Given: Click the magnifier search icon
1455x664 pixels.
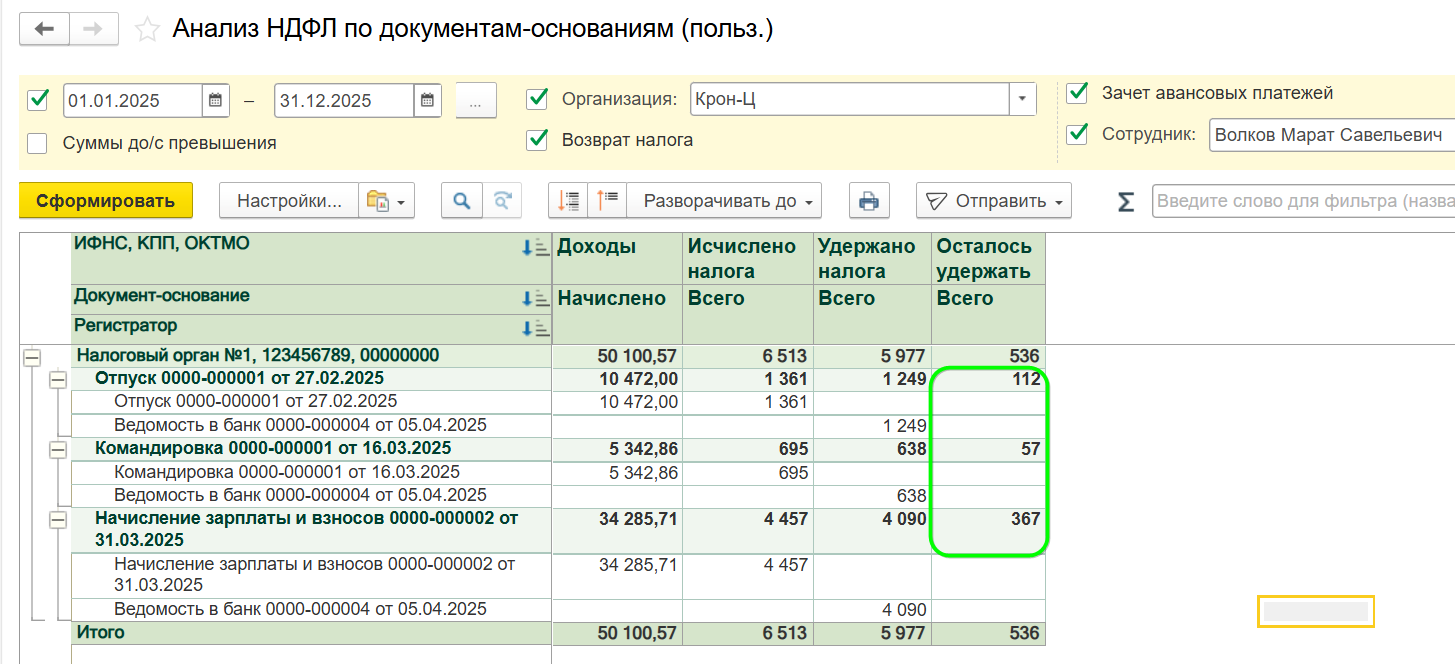Looking at the screenshot, I should tap(462, 200).
